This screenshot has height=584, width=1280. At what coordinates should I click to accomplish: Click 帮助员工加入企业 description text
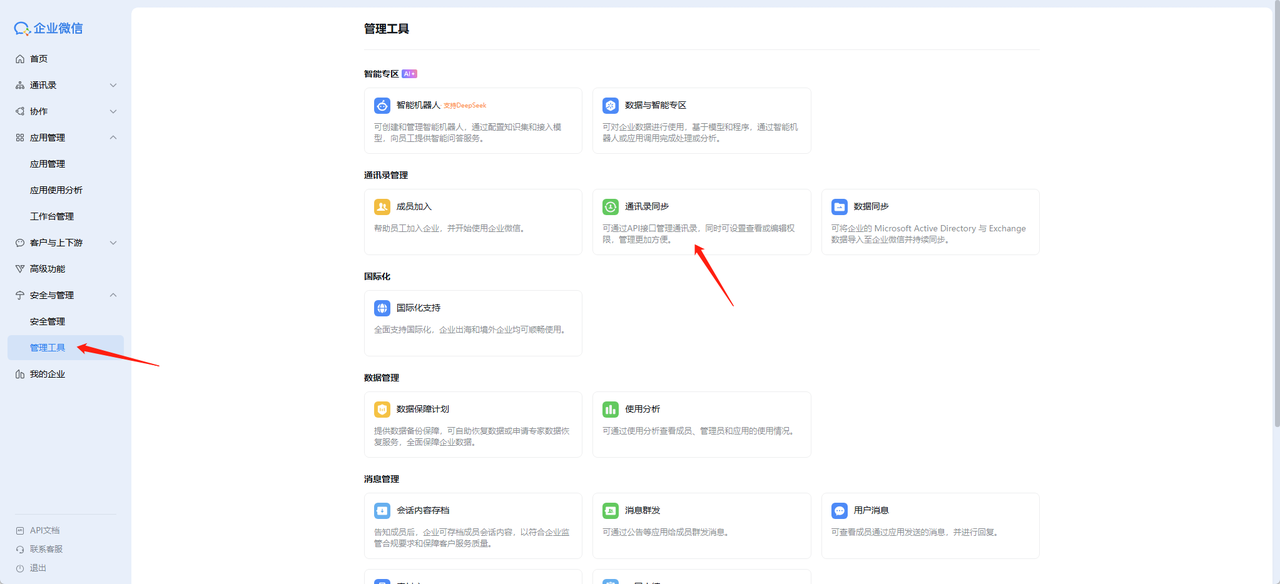pos(449,228)
